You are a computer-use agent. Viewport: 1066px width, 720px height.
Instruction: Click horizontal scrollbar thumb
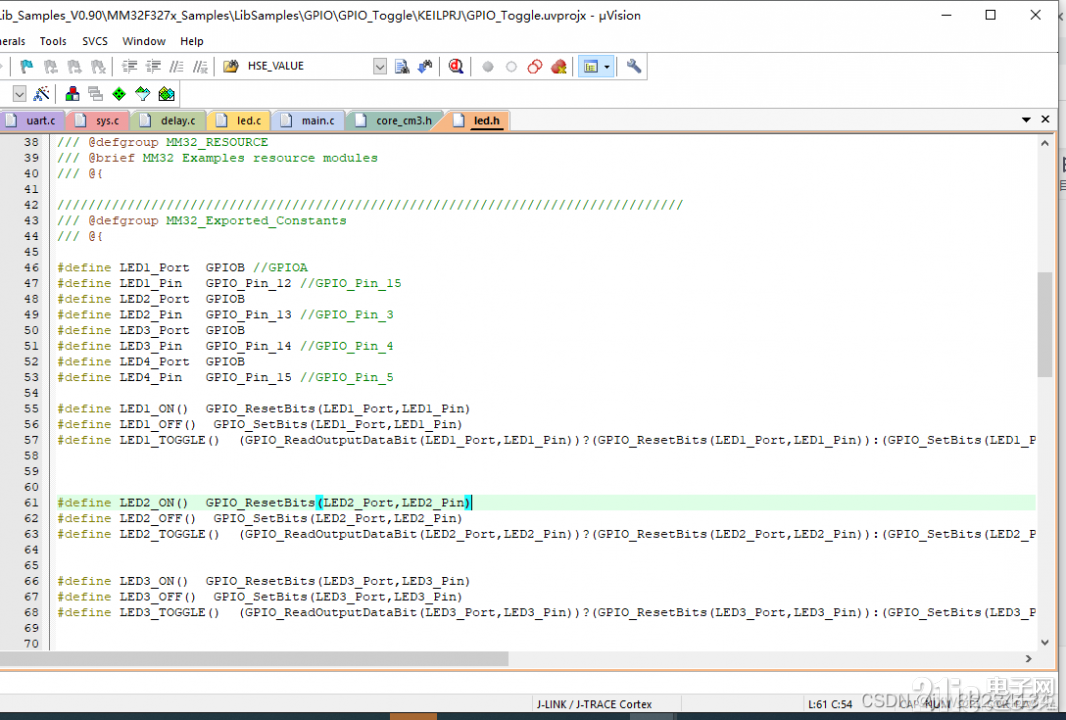[254, 658]
